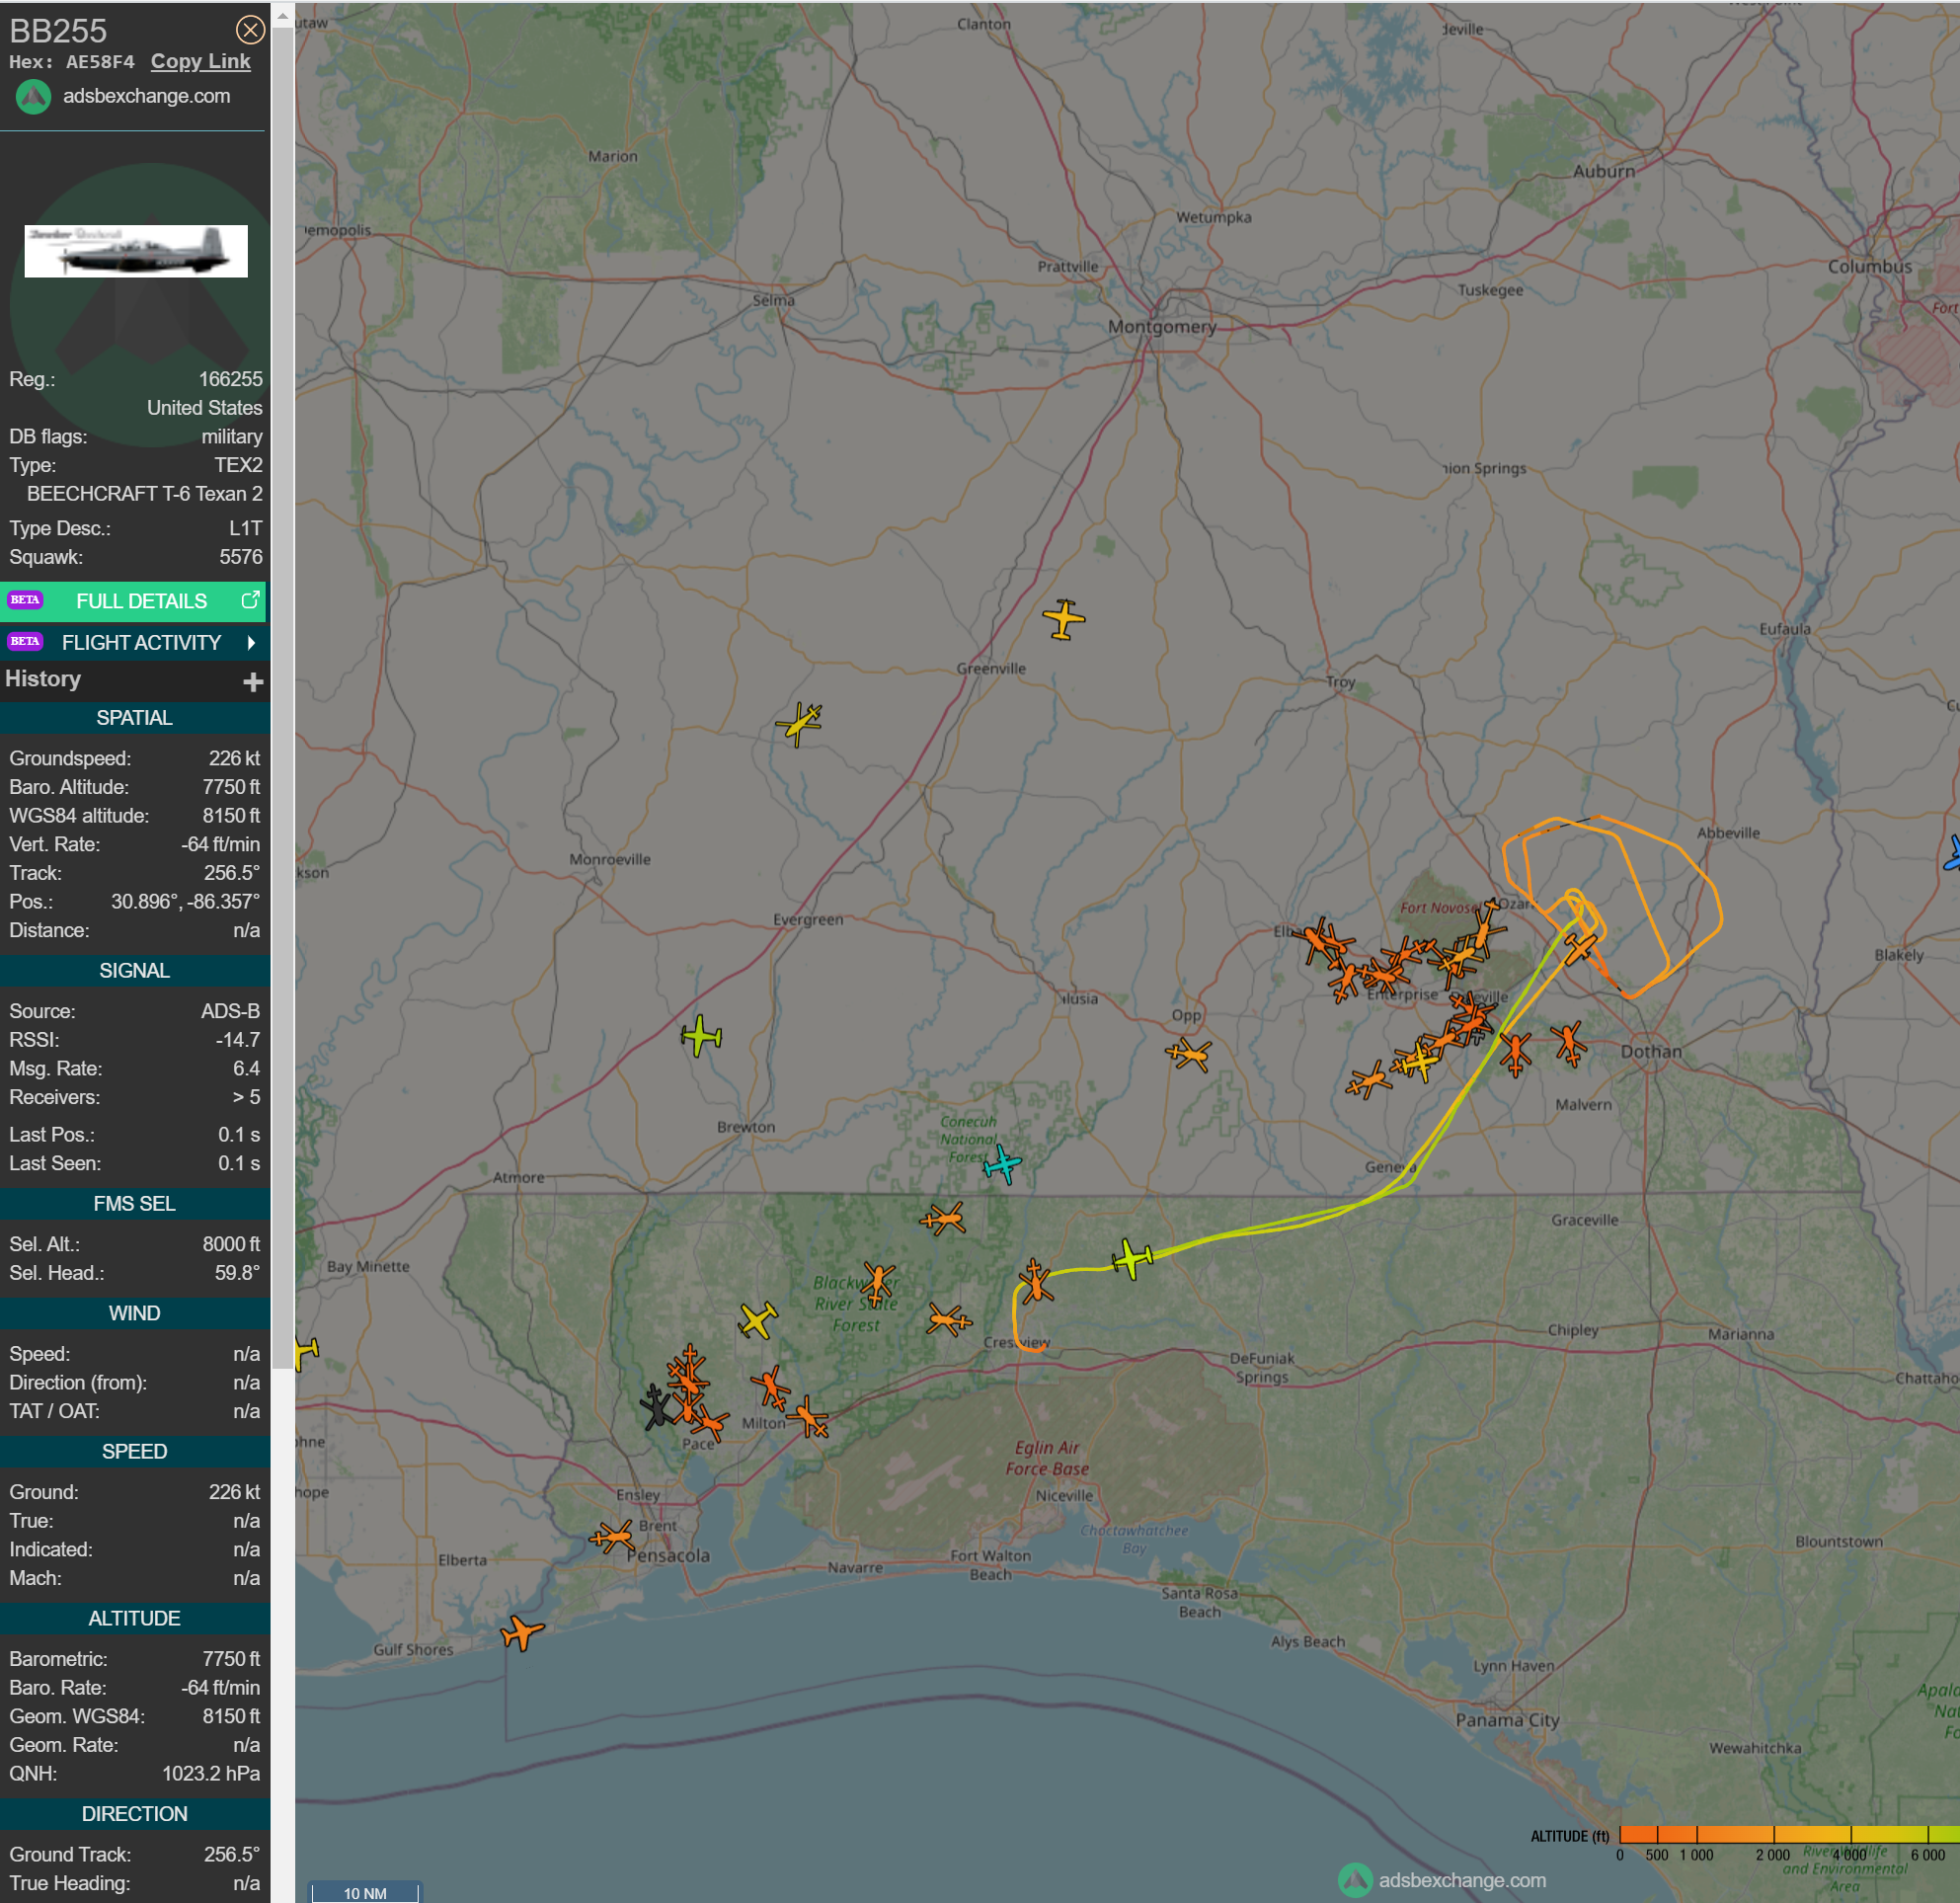Screen dimensions: 1960x1903
Task: Click the Baro. Altitude value 7750 ft
Action: (231, 787)
